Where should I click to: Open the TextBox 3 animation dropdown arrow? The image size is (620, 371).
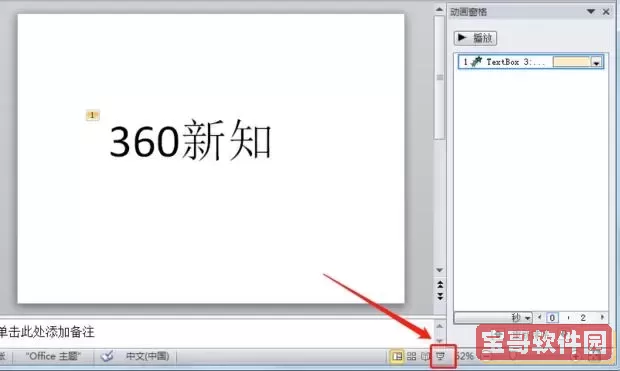point(596,62)
